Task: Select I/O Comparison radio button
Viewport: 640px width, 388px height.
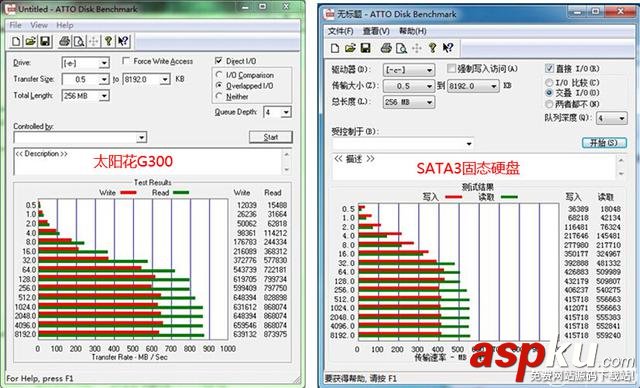Action: (x=219, y=75)
